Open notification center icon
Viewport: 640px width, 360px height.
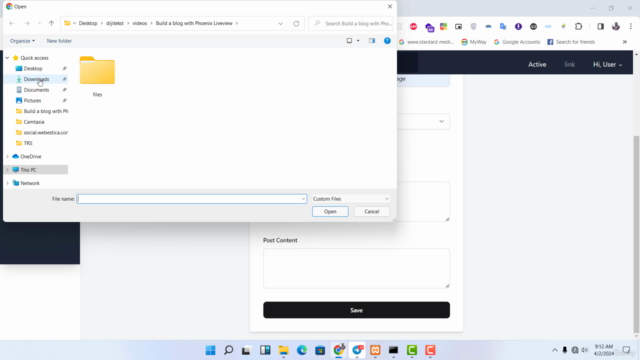627,350
